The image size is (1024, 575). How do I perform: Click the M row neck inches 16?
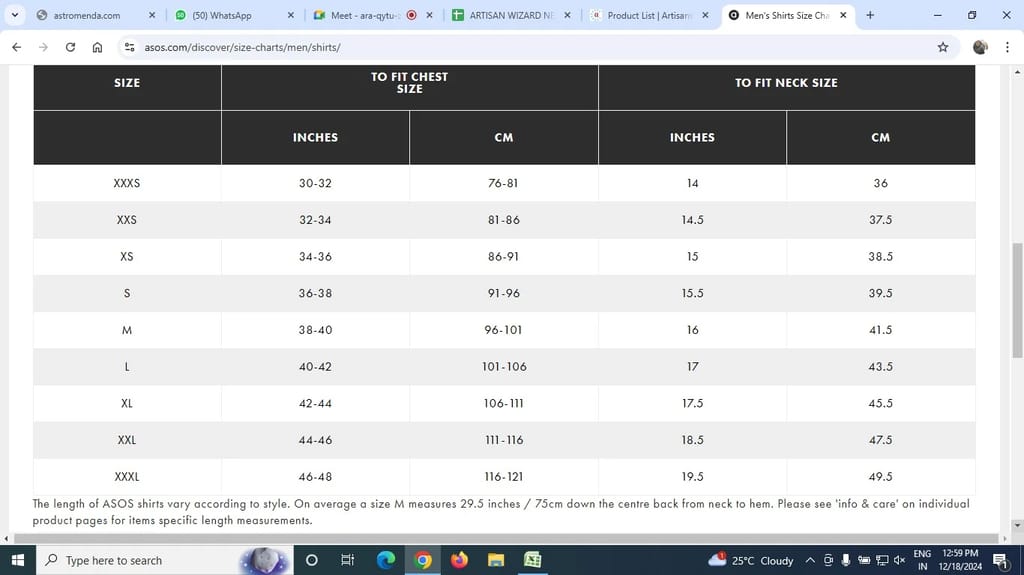point(692,329)
